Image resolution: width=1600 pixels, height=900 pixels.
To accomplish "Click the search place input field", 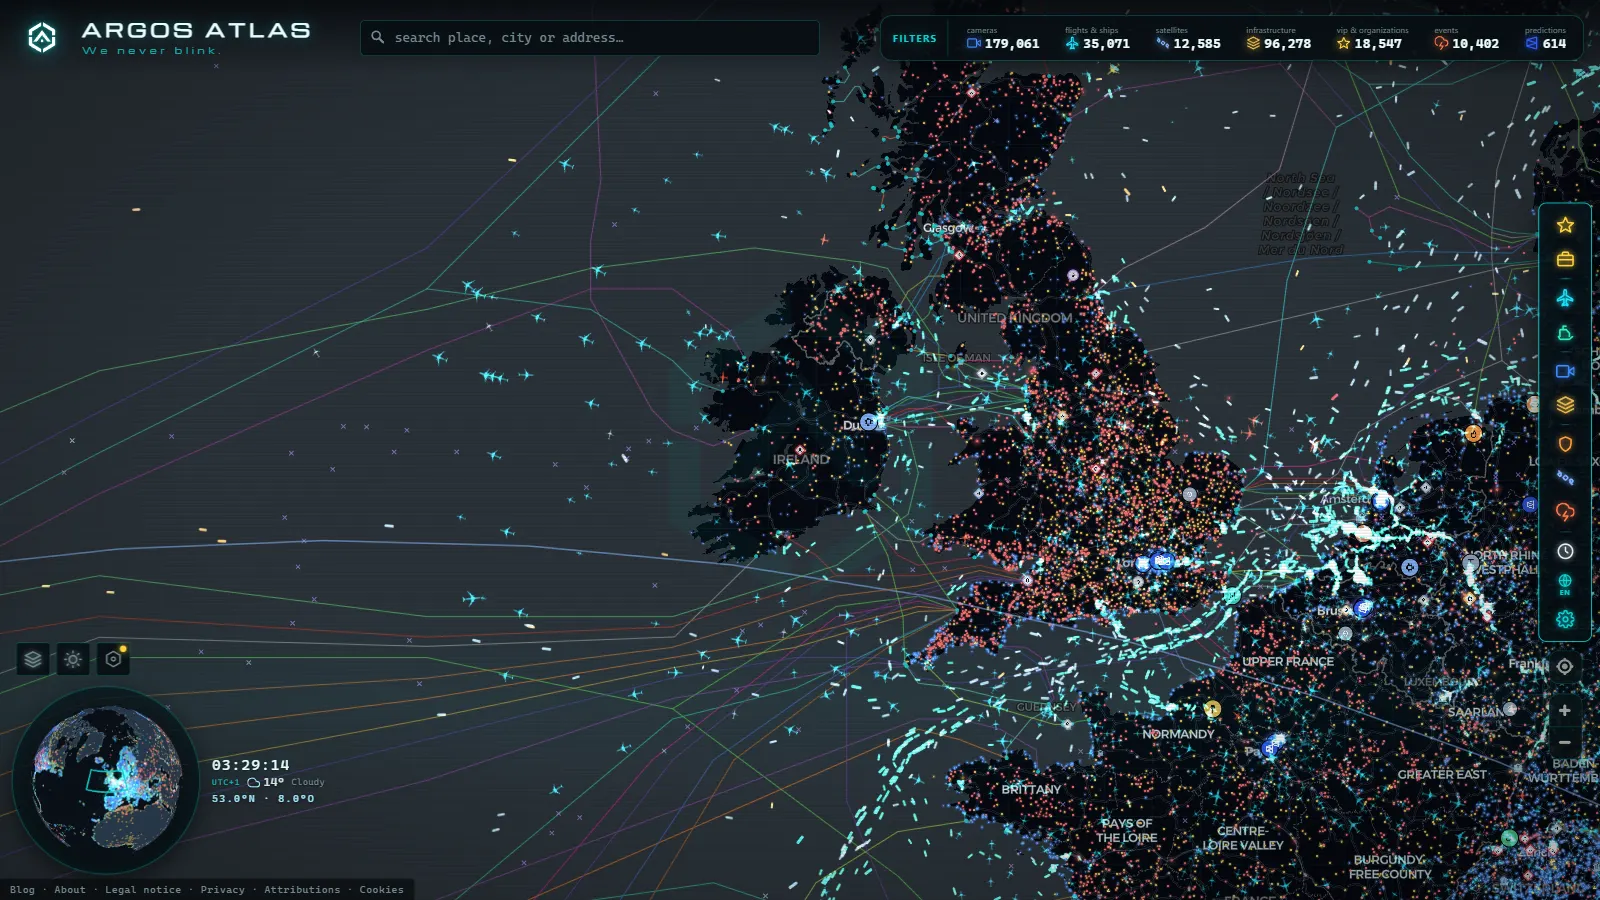I will click(x=590, y=38).
